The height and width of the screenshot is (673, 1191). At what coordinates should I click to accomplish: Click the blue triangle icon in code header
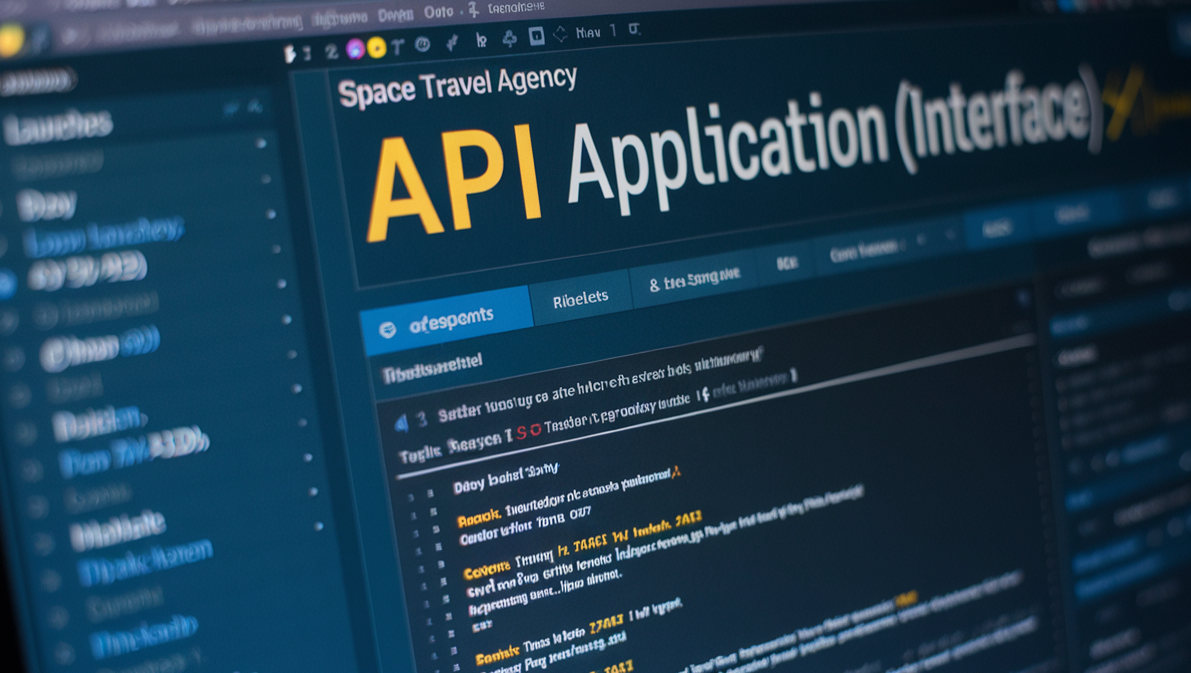[402, 423]
